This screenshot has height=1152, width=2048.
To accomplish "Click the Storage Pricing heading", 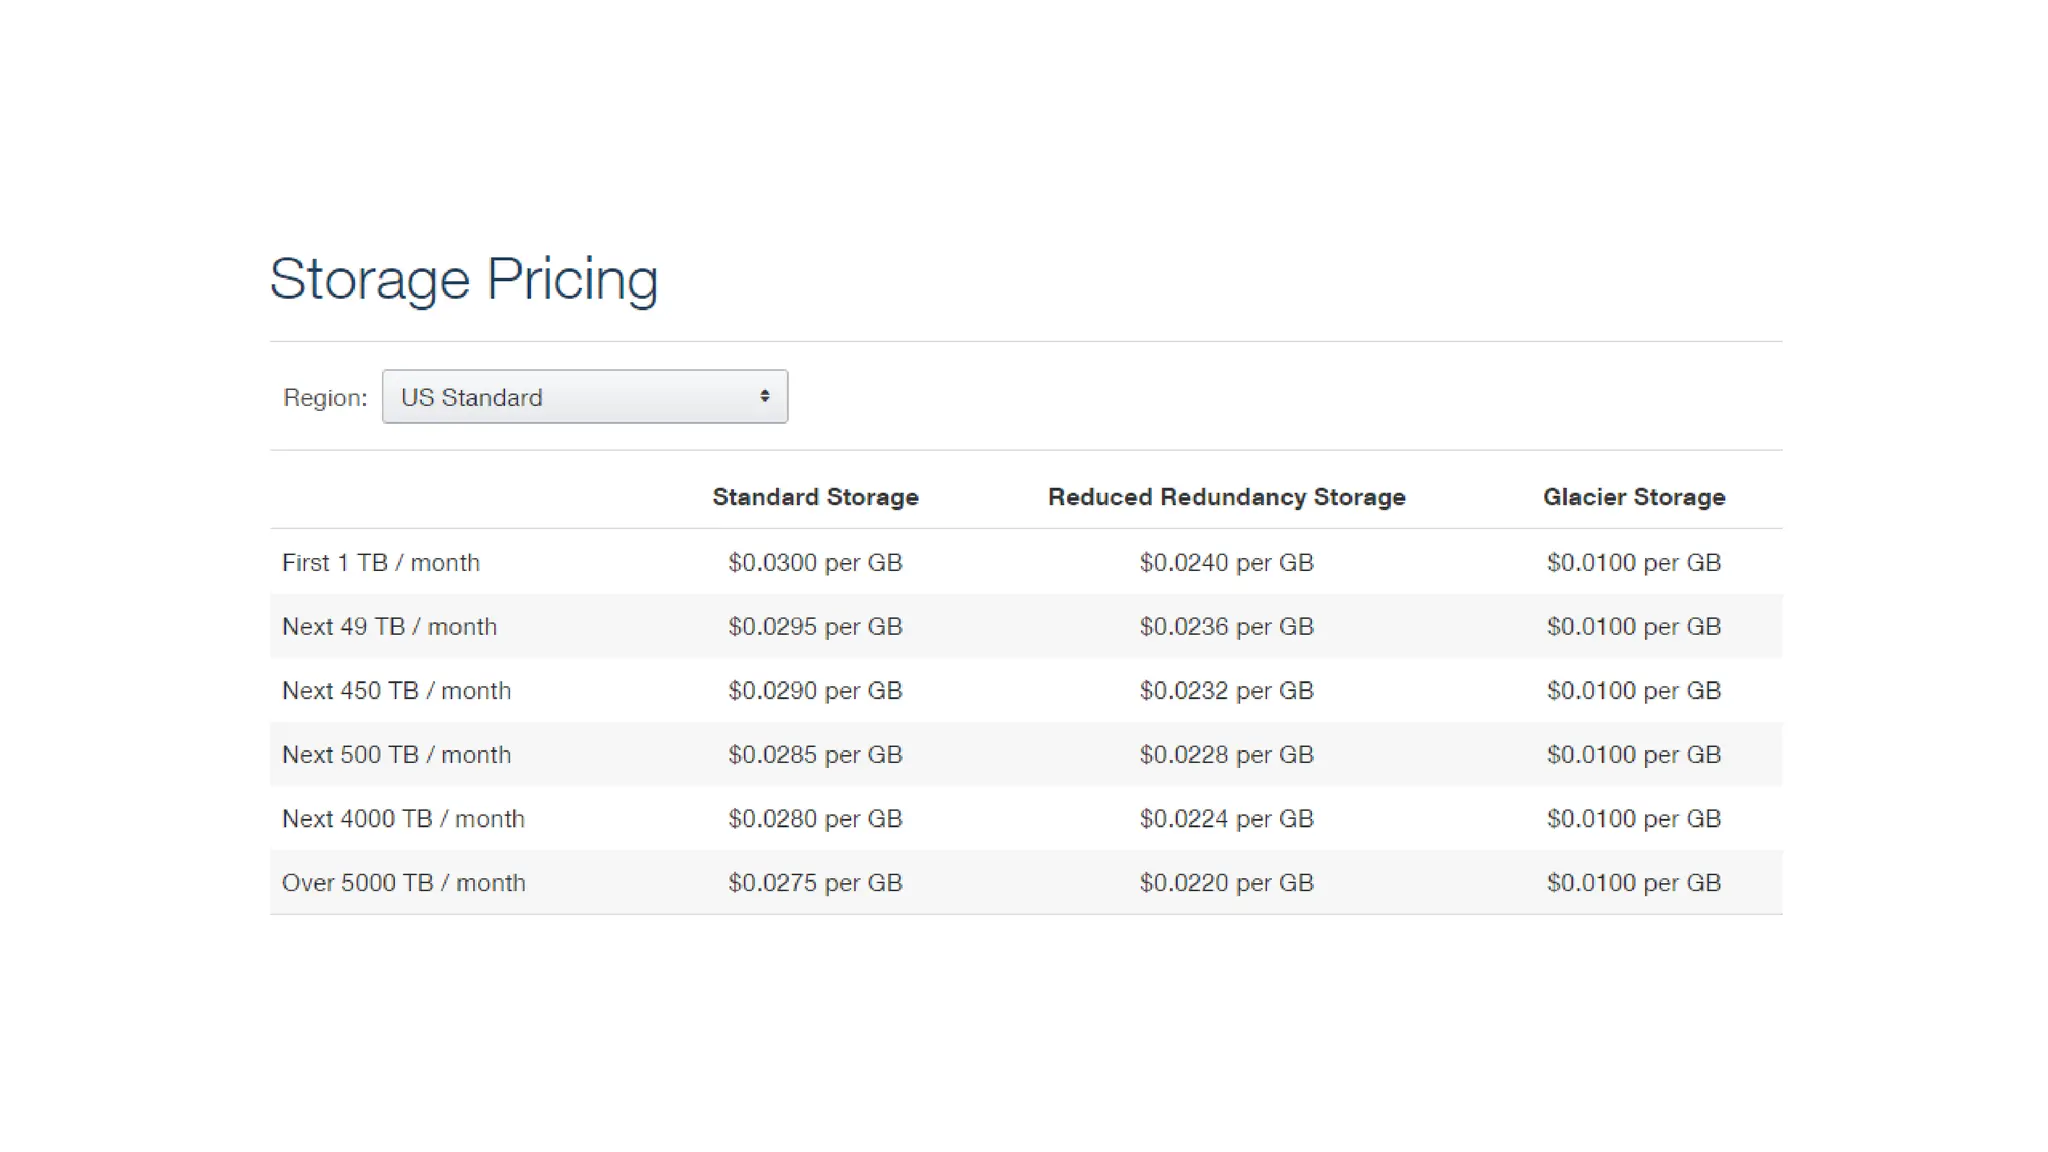I will coord(463,279).
